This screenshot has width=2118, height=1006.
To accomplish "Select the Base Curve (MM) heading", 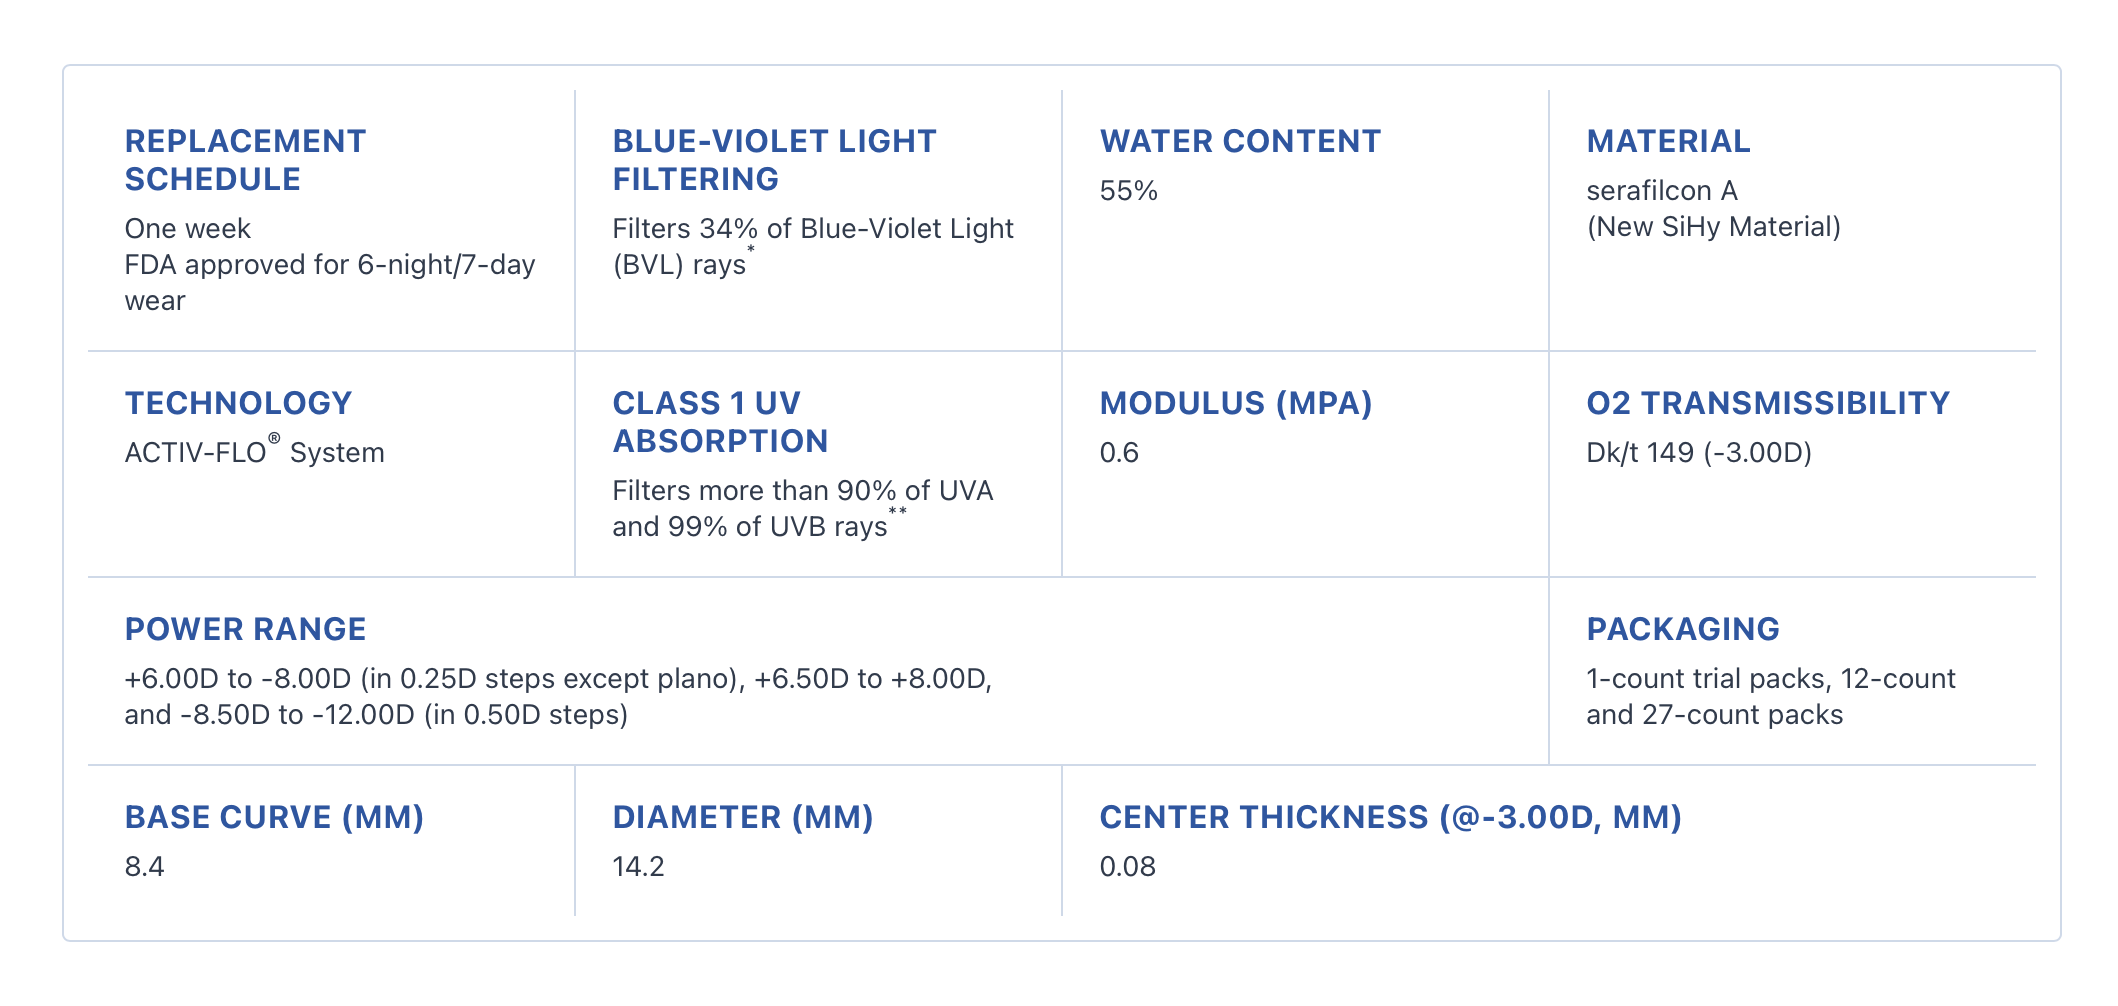I will point(274,818).
